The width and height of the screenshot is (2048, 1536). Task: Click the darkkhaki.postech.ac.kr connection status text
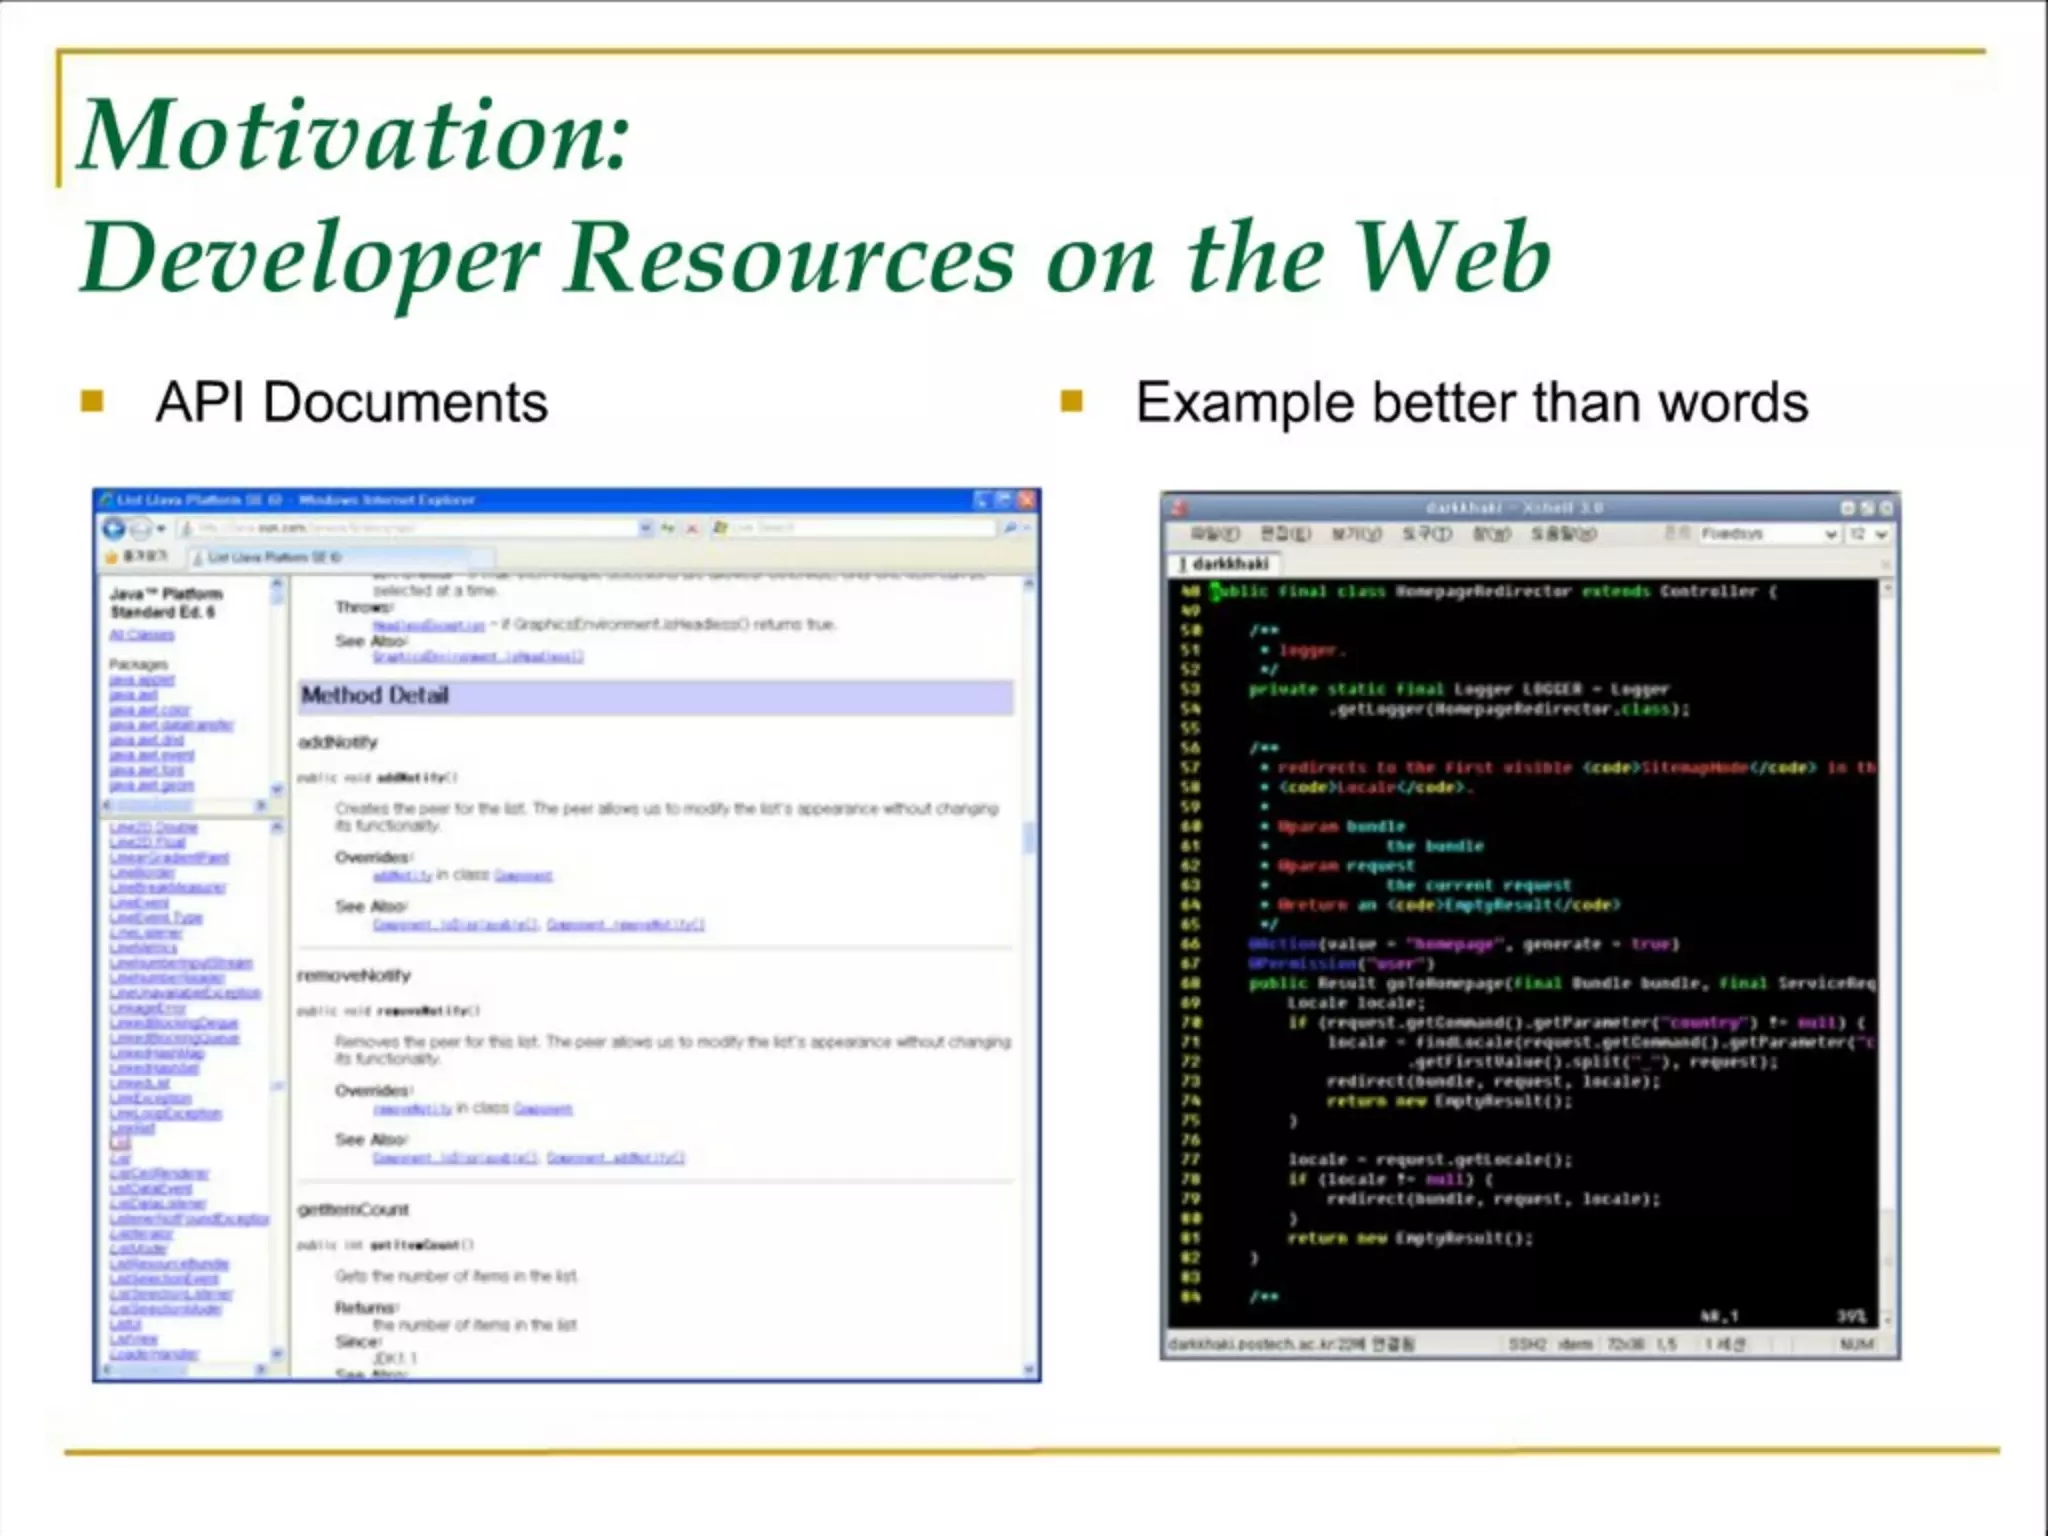pos(1292,1344)
